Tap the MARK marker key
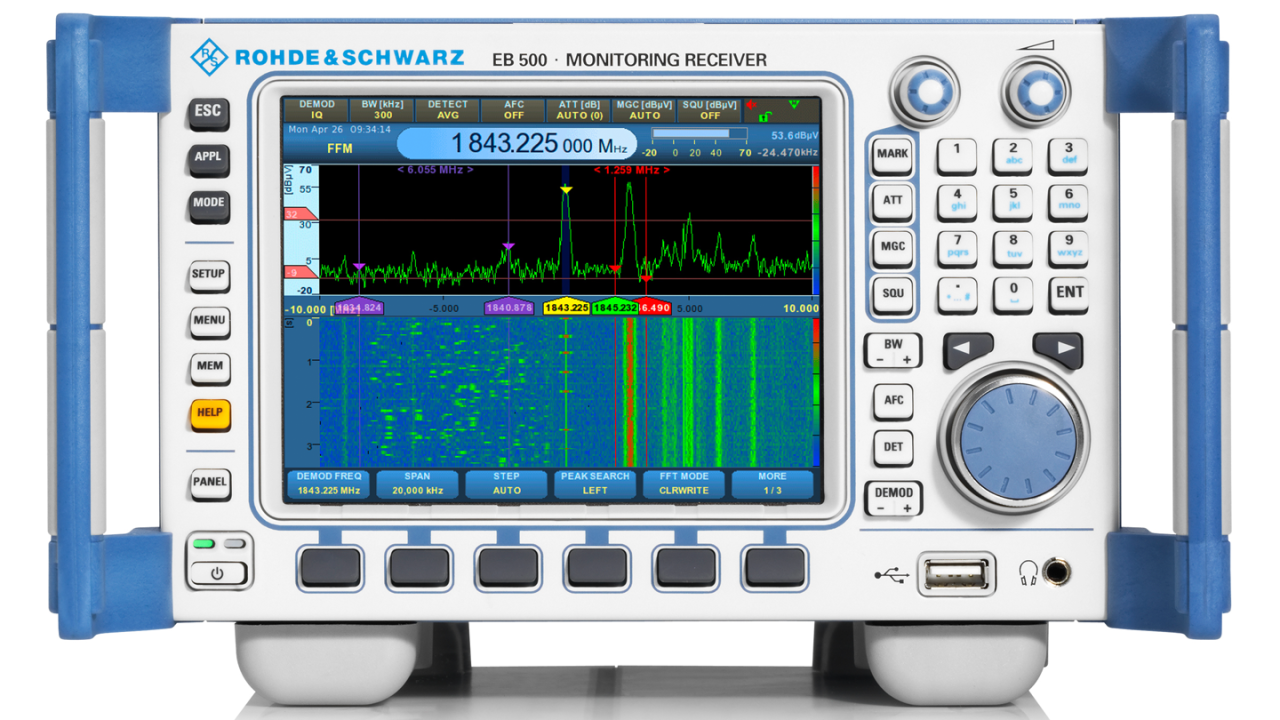 [892, 155]
